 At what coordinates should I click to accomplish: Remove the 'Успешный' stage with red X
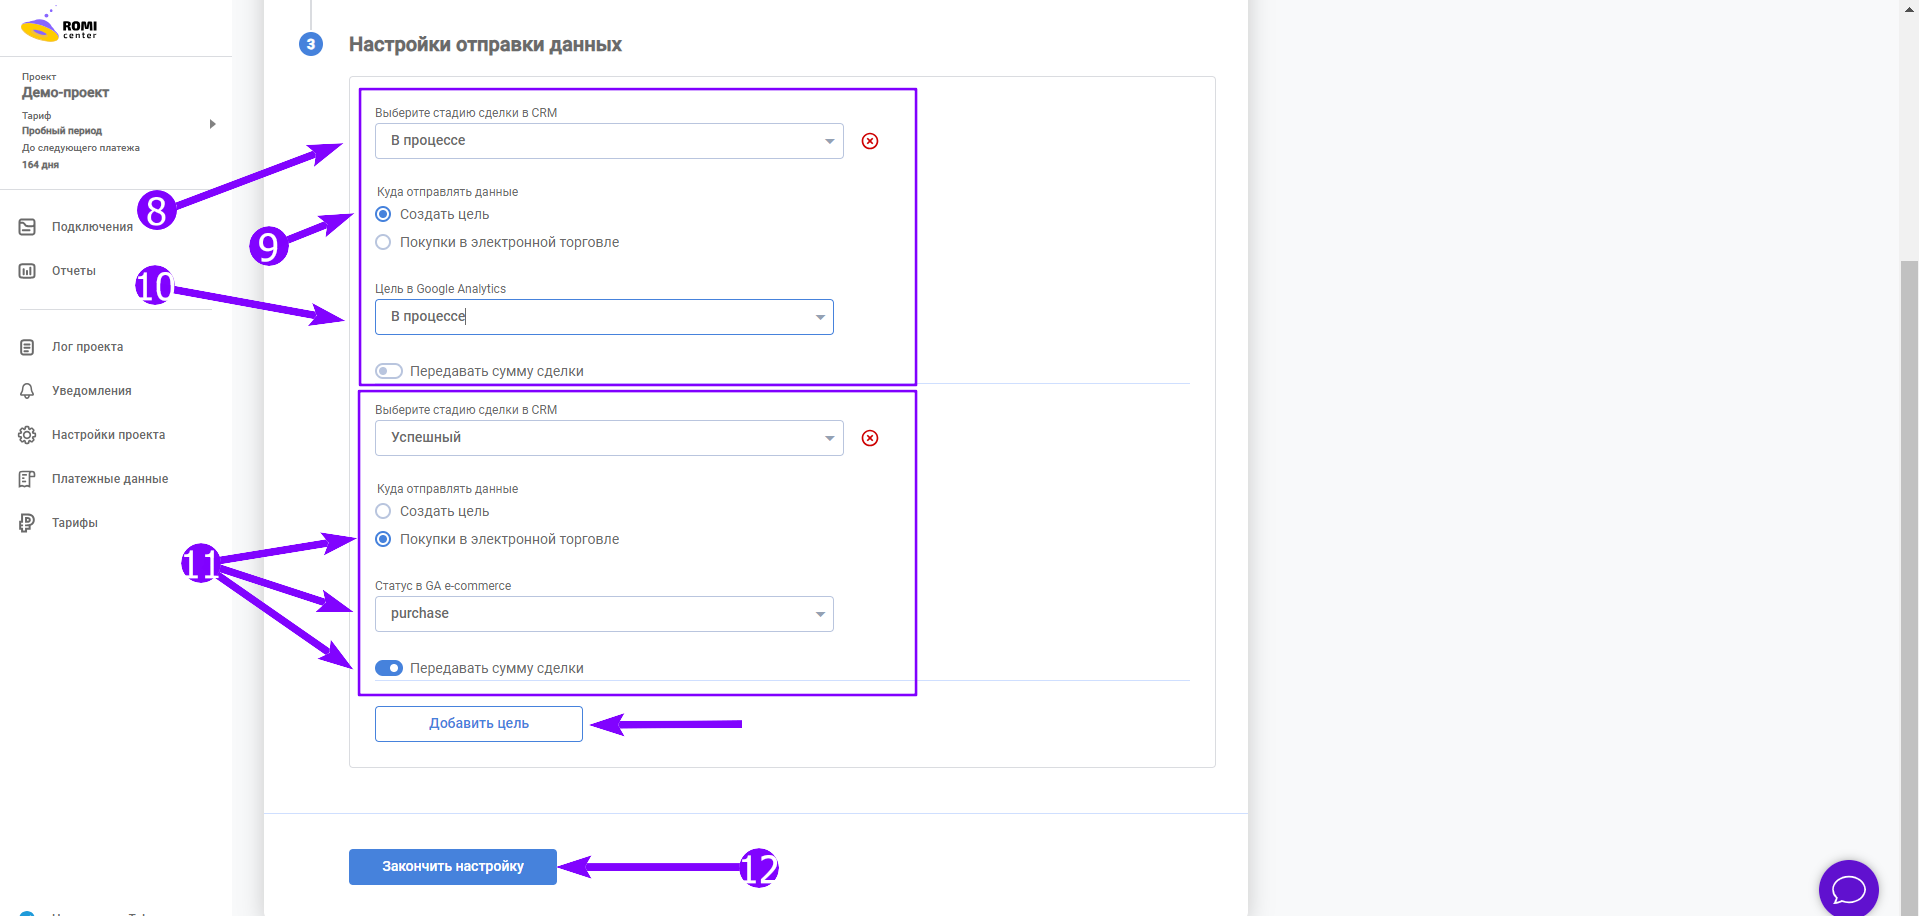[x=870, y=438]
